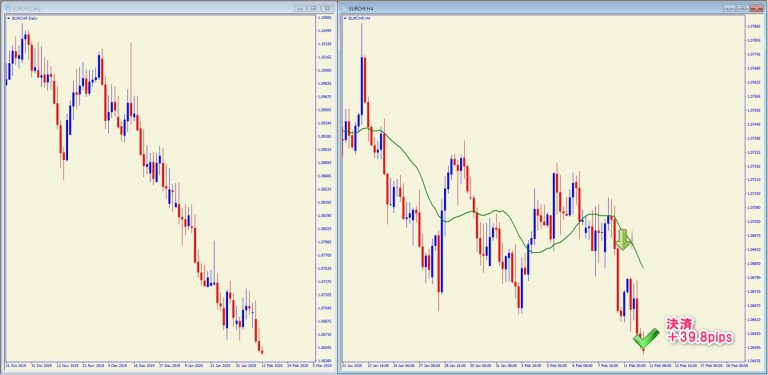This screenshot has width=768, height=375.
Task: Click the green checkmark settlement marker
Action: (x=646, y=339)
